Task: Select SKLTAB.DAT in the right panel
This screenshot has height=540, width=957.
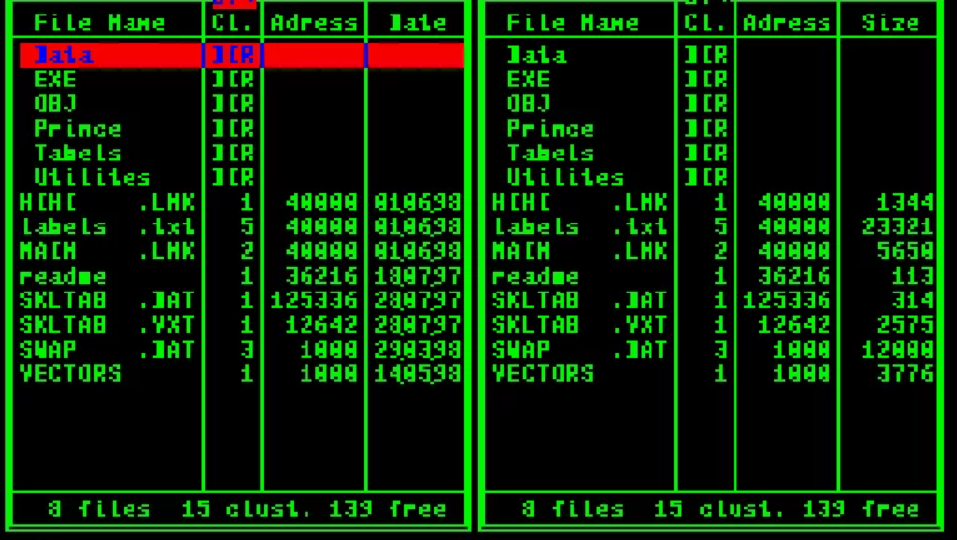Action: (580, 300)
